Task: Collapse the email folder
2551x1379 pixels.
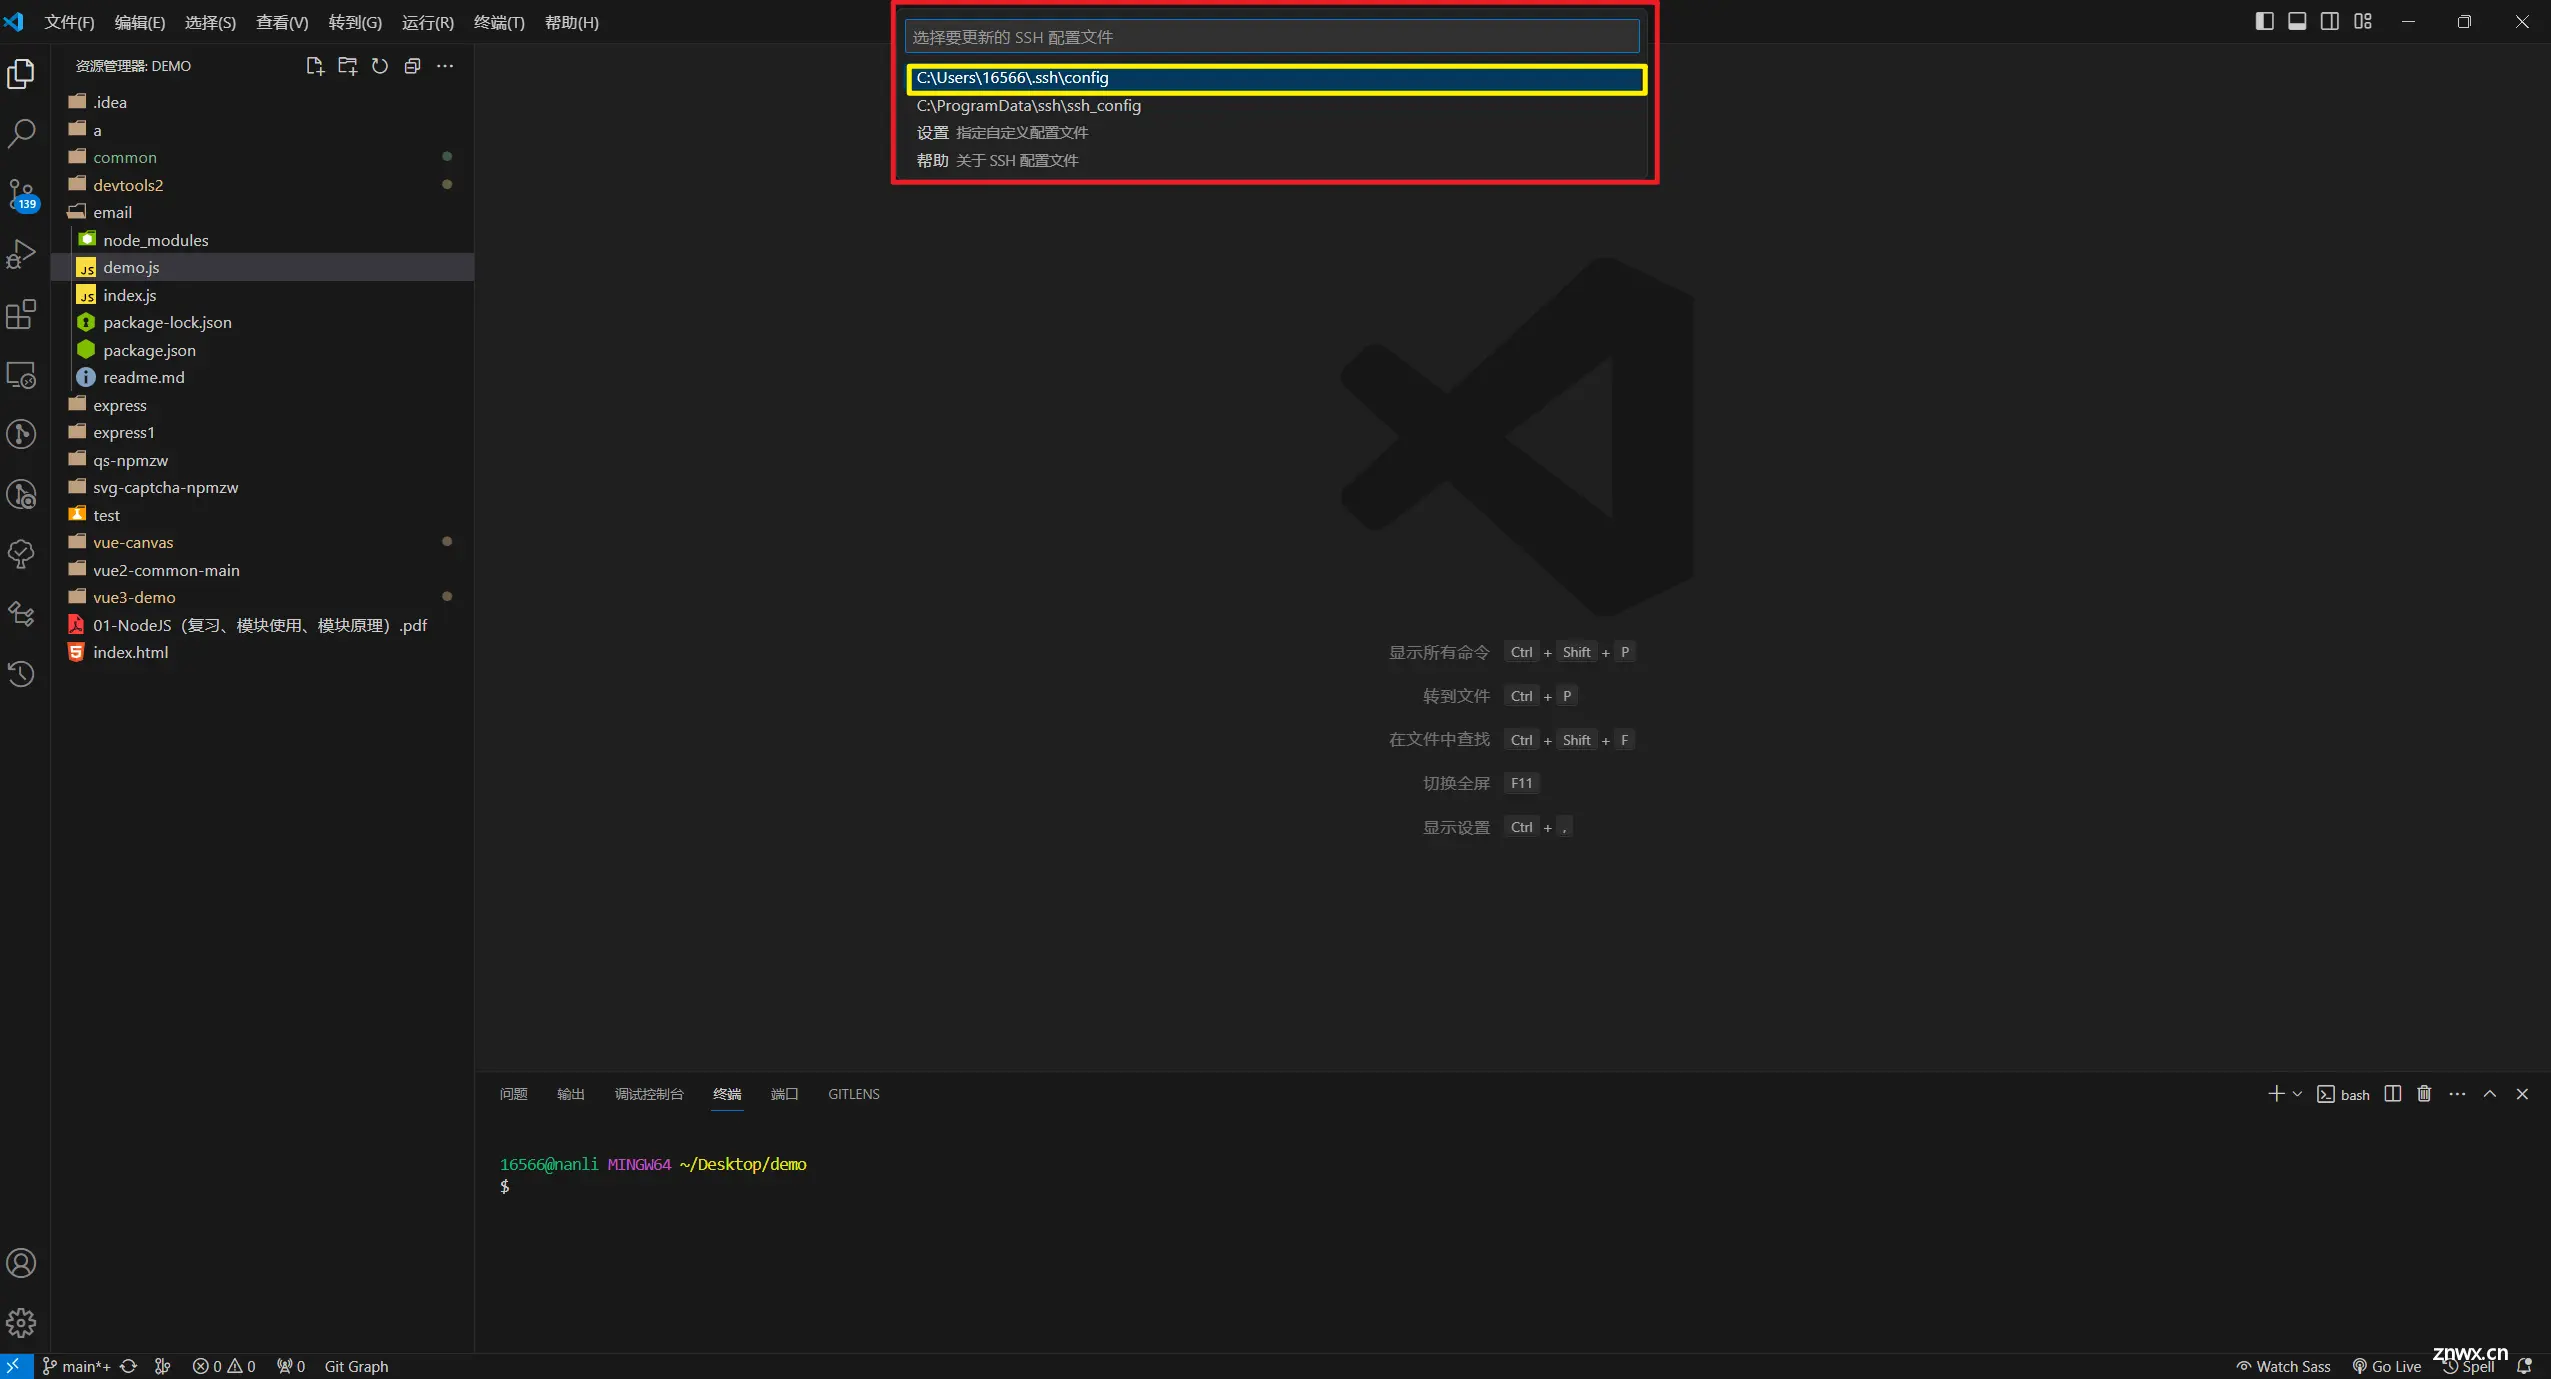Action: pos(262,212)
